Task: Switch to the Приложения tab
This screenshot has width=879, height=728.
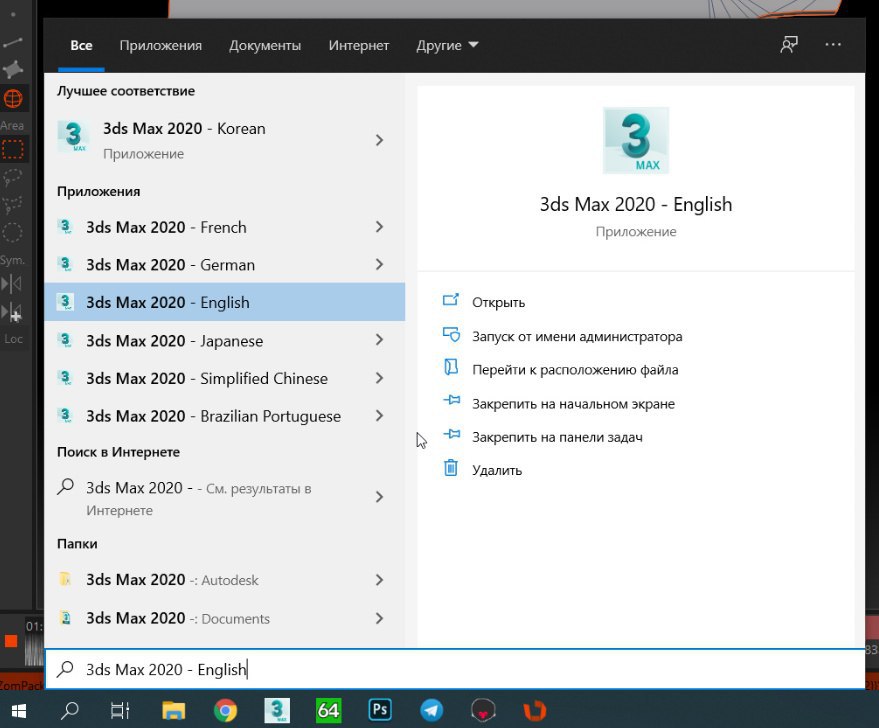Action: [160, 45]
